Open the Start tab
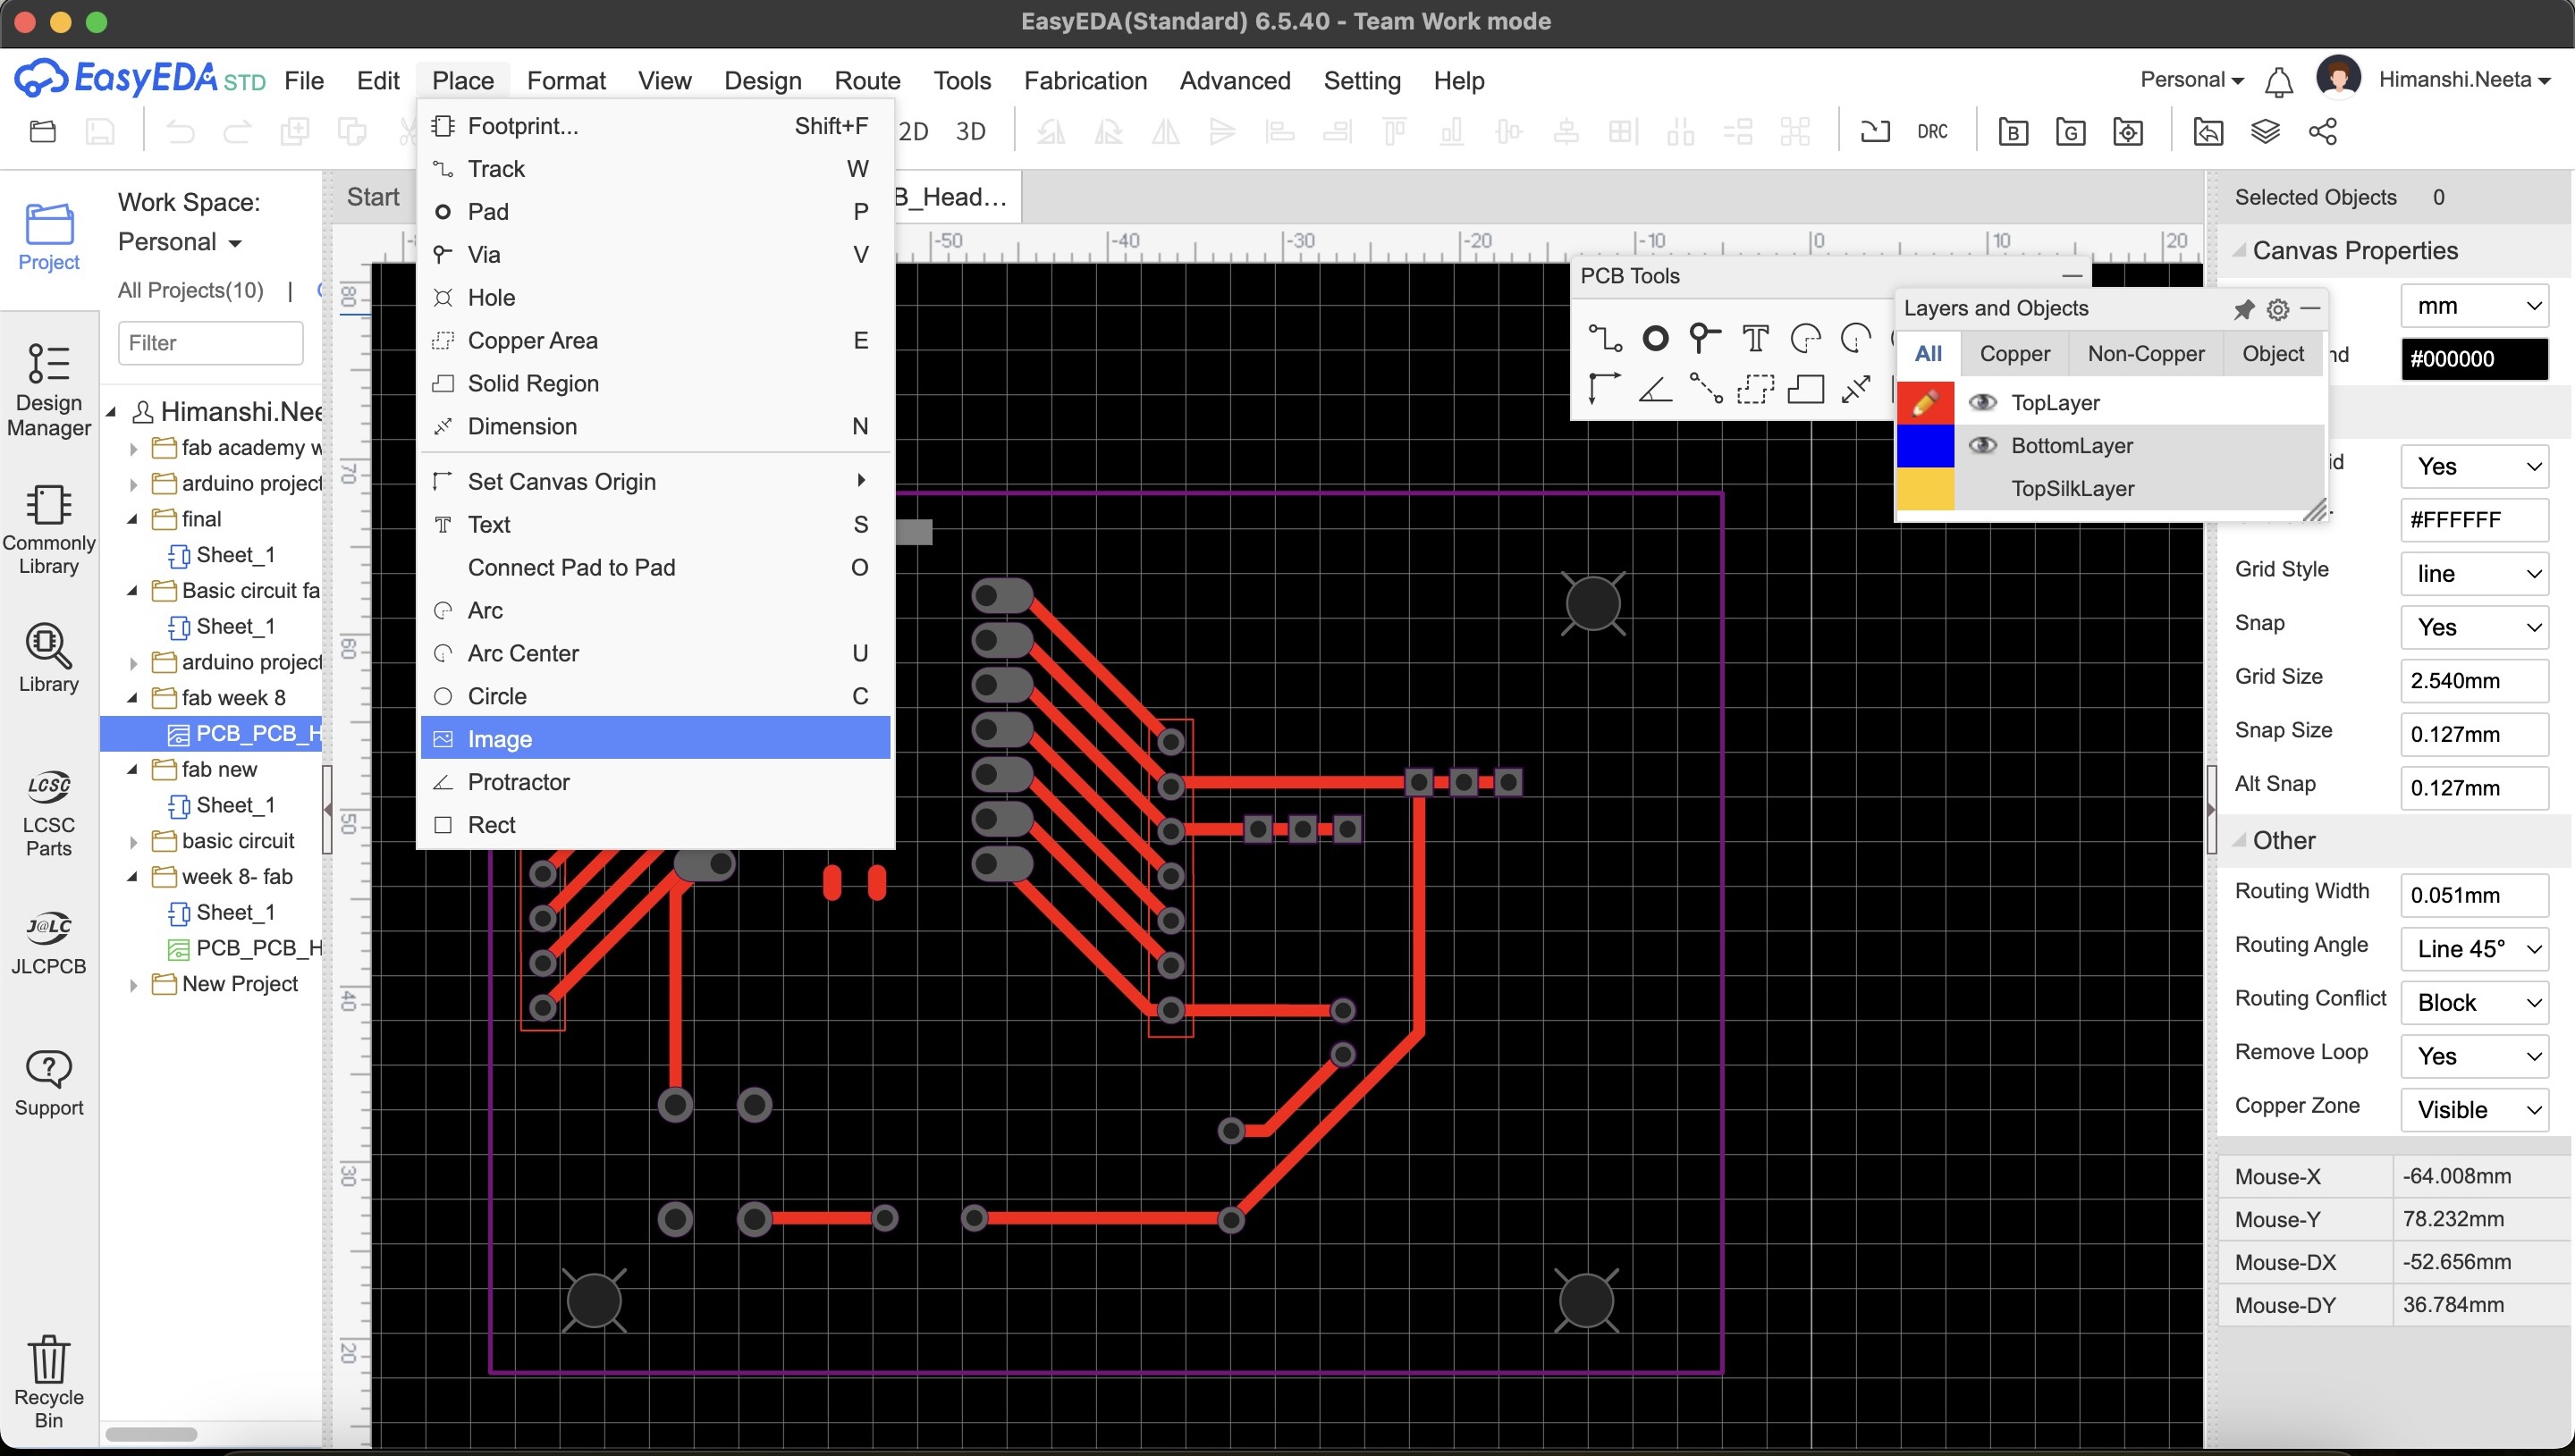The image size is (2575, 1456). tap(373, 197)
